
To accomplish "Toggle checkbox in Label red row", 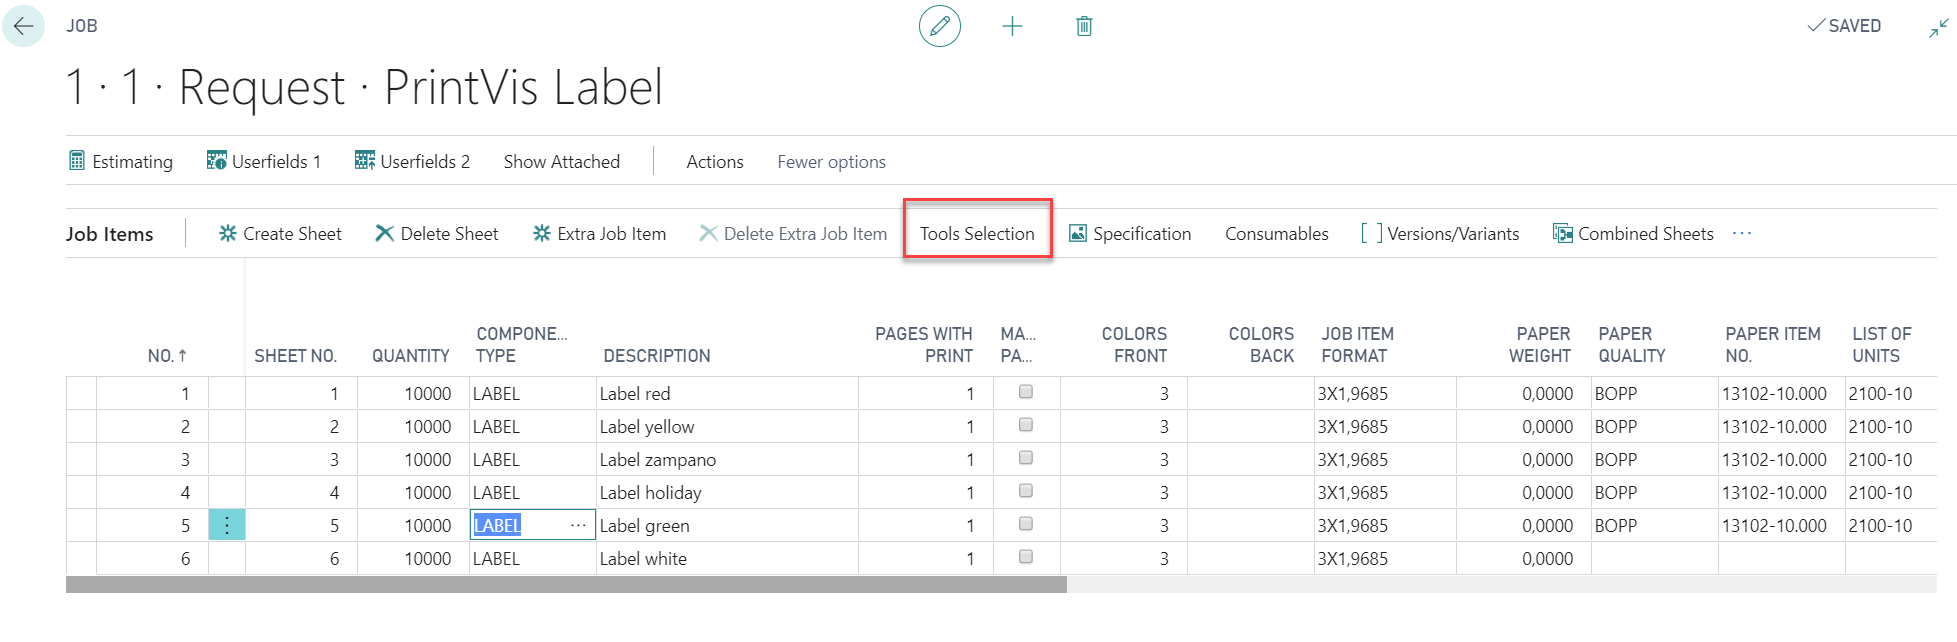I will coord(1026,392).
